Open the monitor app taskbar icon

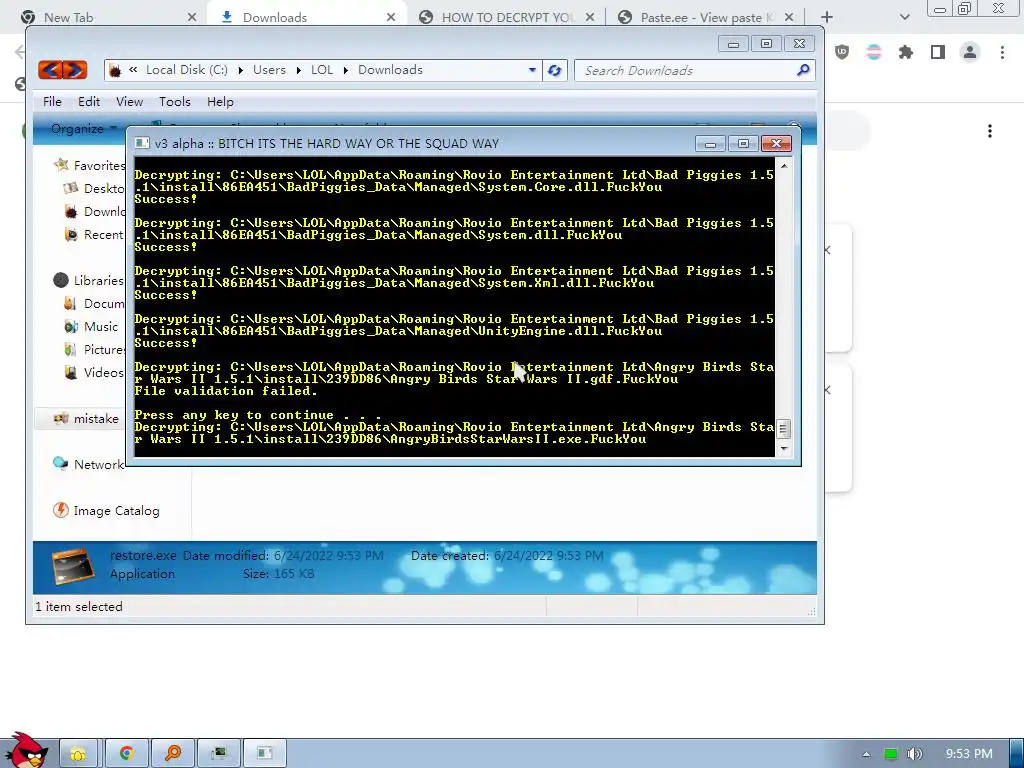click(219, 754)
